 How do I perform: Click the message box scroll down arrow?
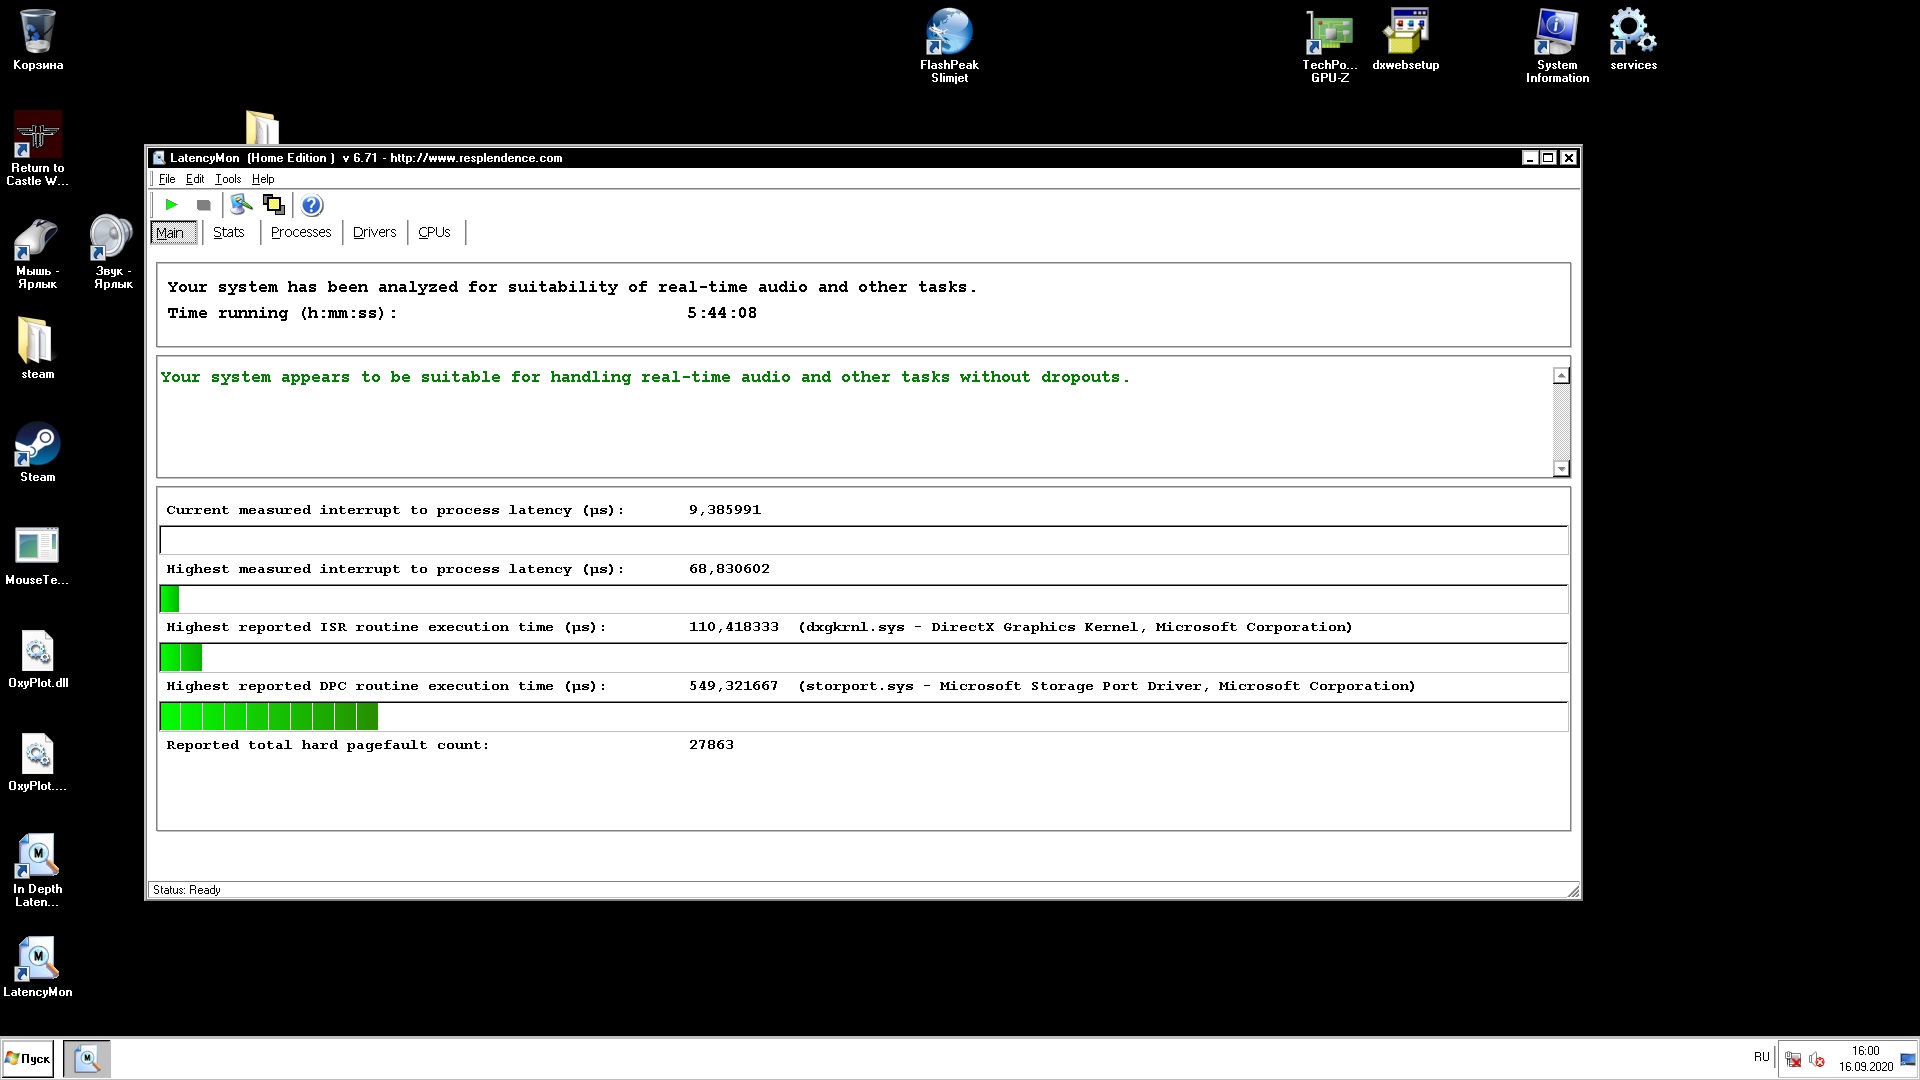(x=1561, y=469)
